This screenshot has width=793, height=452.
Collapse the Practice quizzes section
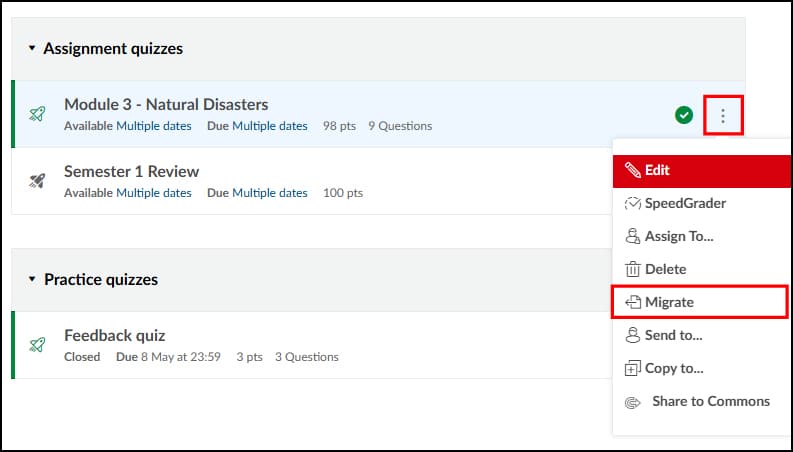[32, 280]
